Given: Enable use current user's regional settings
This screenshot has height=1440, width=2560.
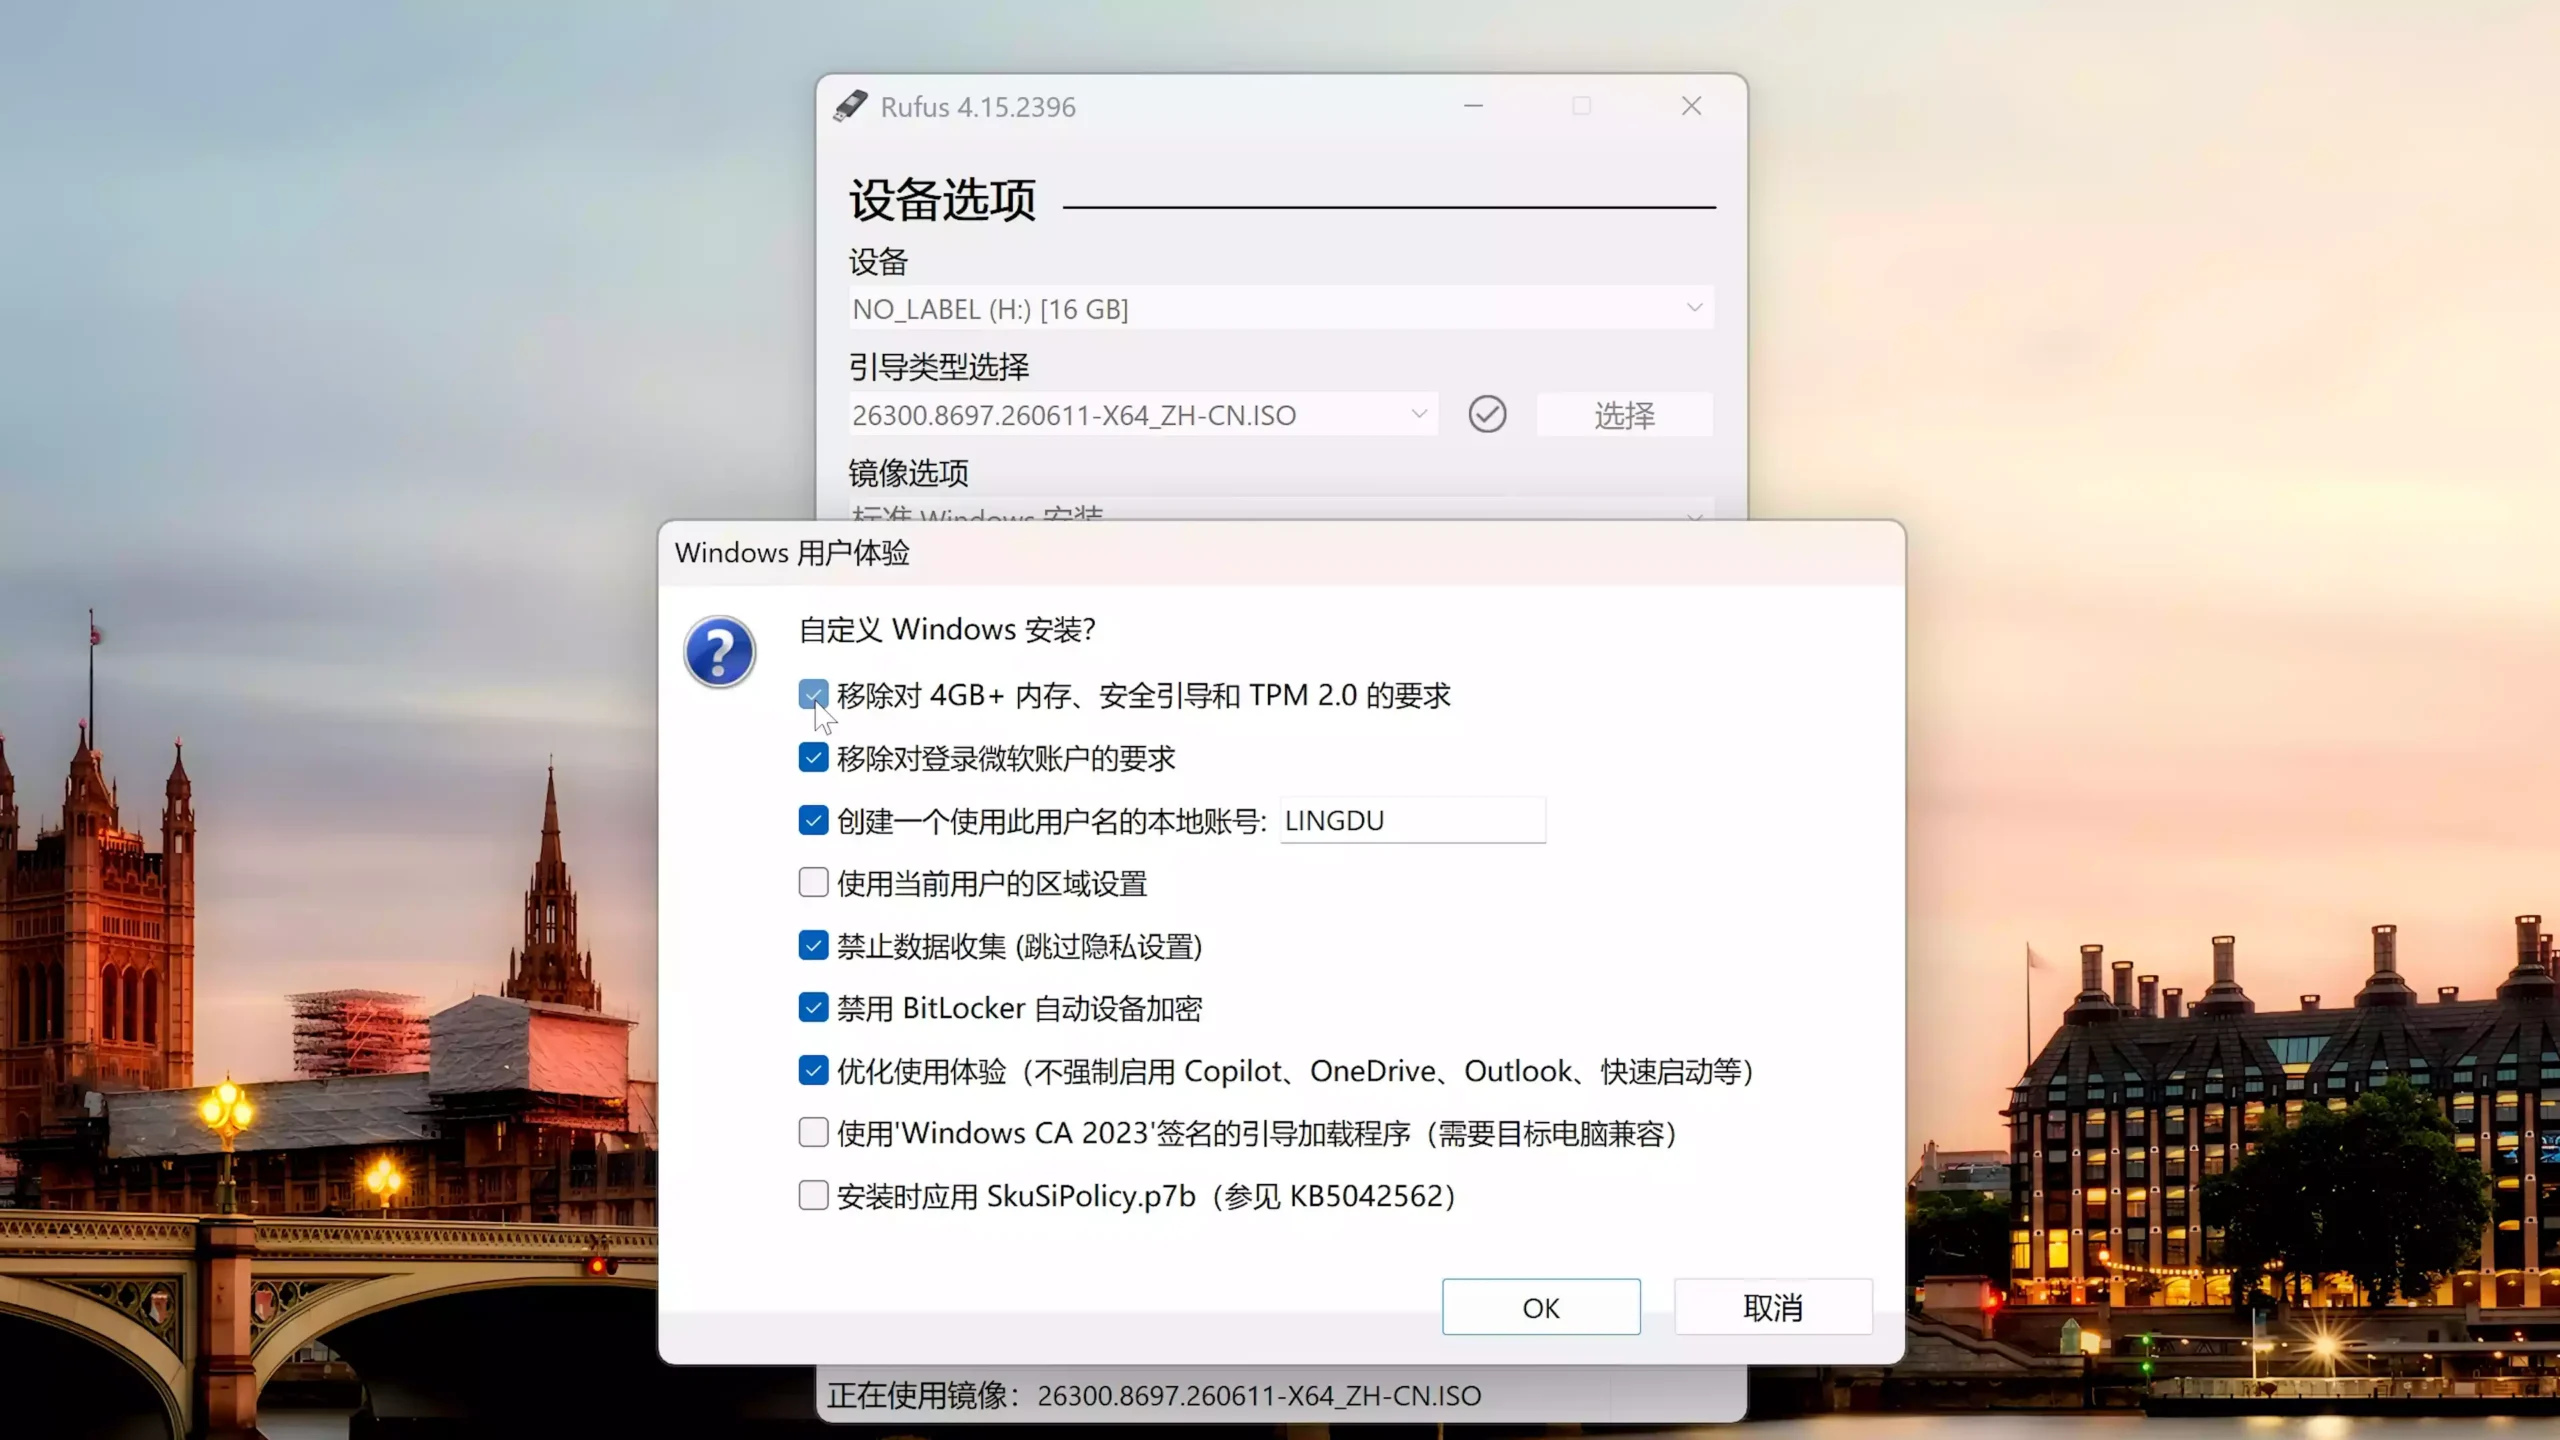Looking at the screenshot, I should [813, 882].
